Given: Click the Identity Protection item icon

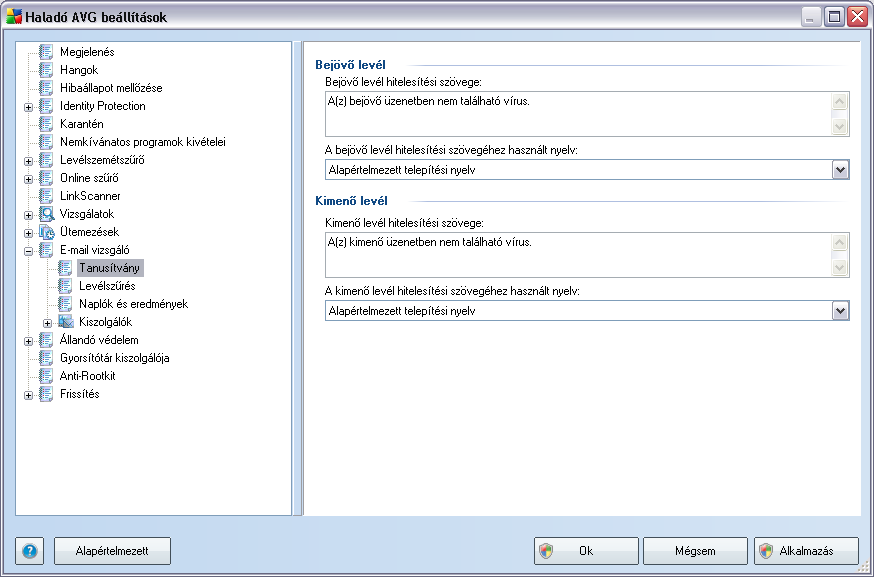Looking at the screenshot, I should click(x=46, y=106).
